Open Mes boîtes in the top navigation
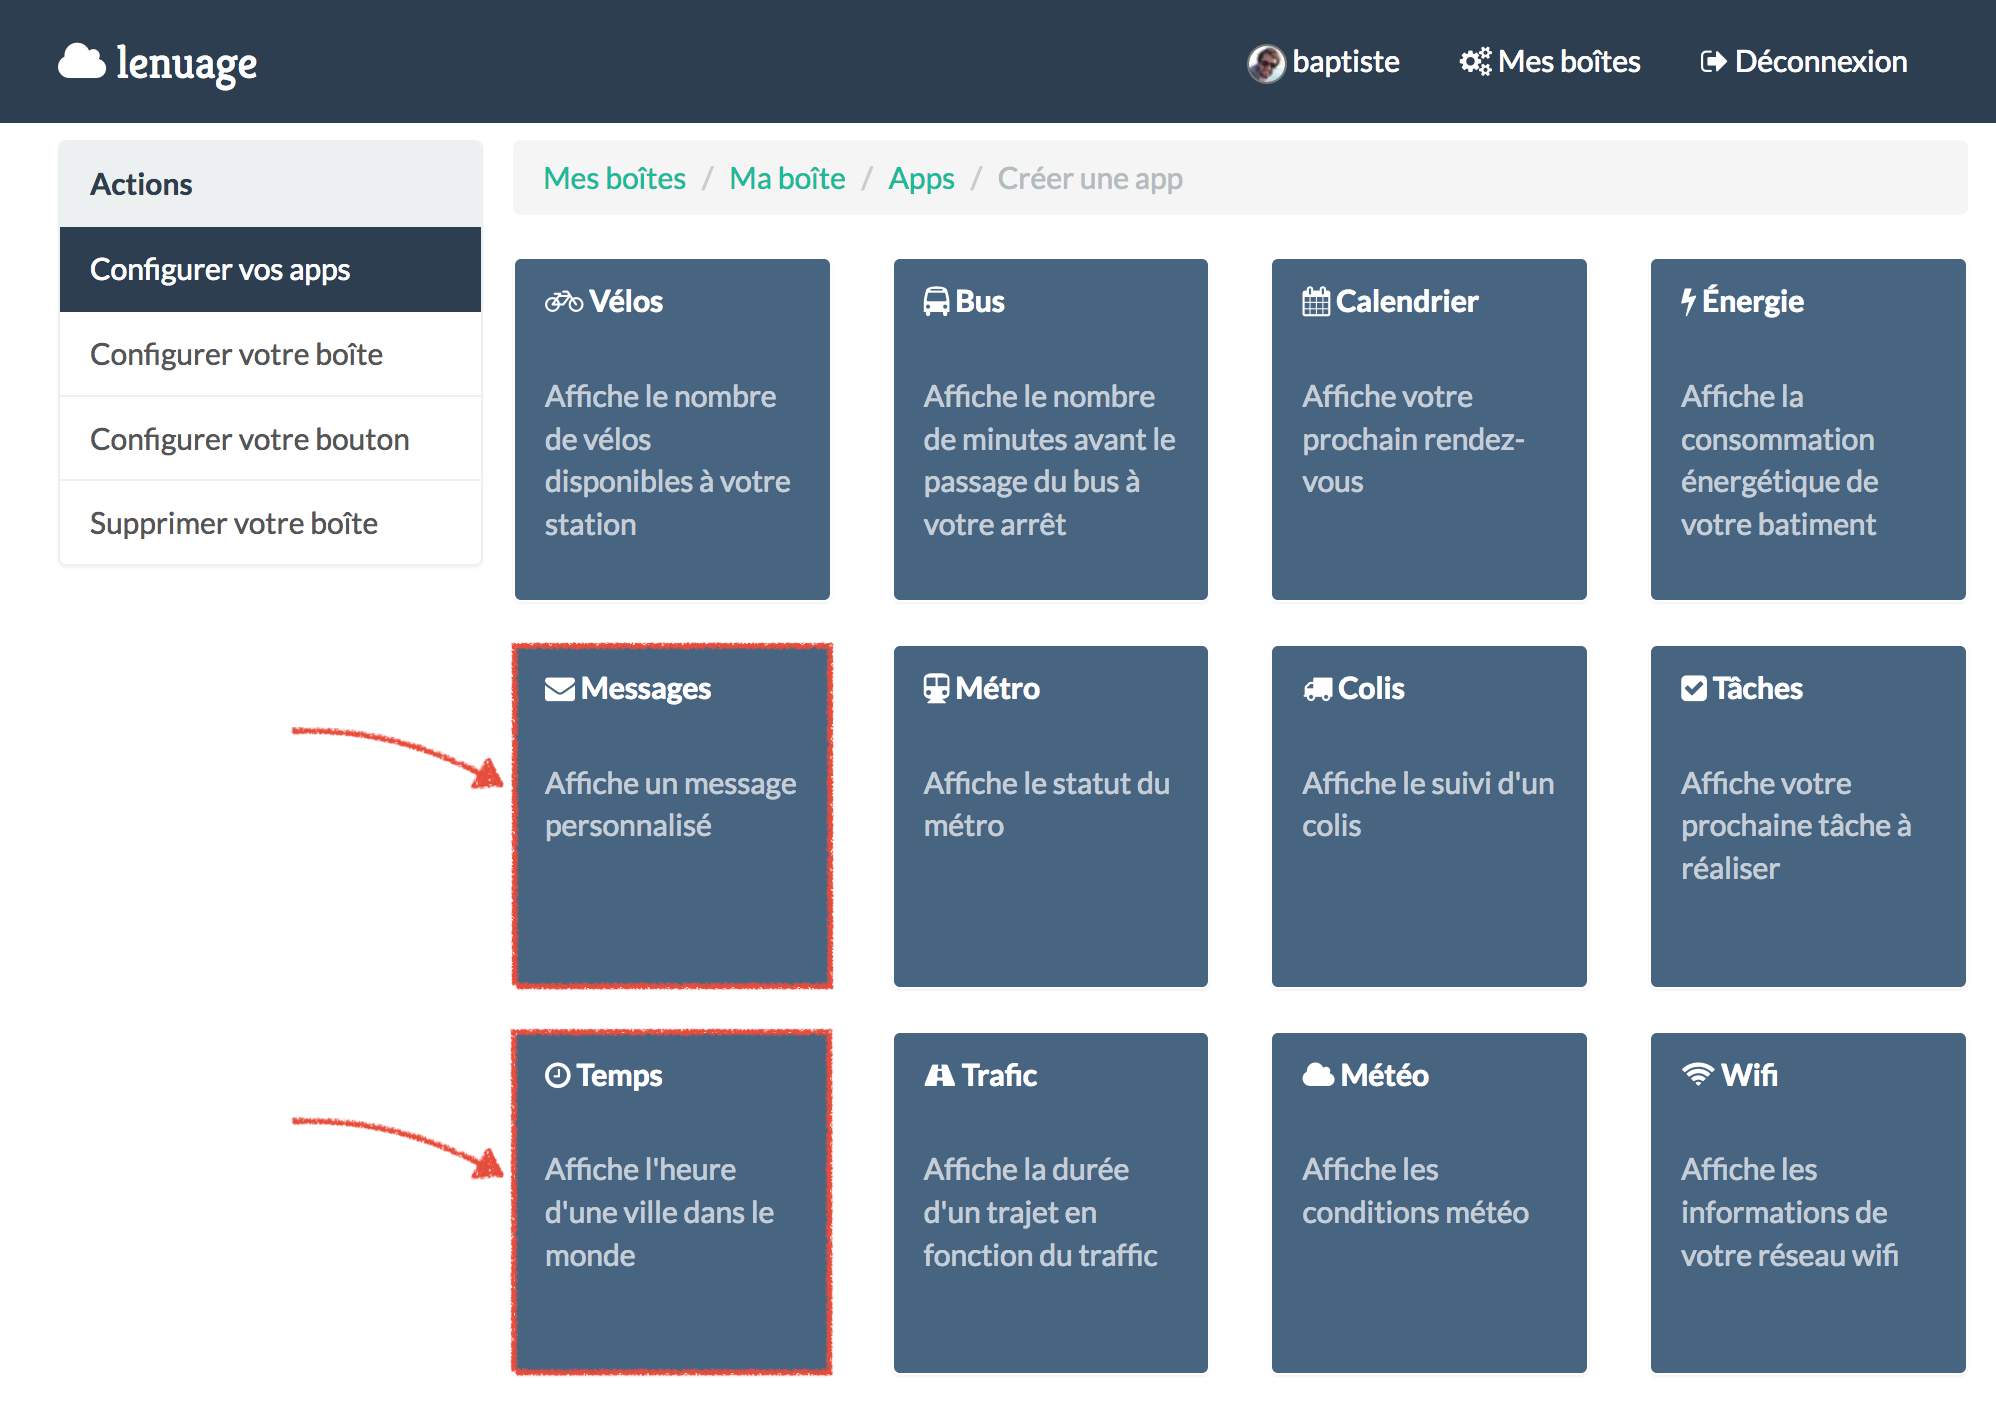1996x1402 pixels. (x=1550, y=62)
